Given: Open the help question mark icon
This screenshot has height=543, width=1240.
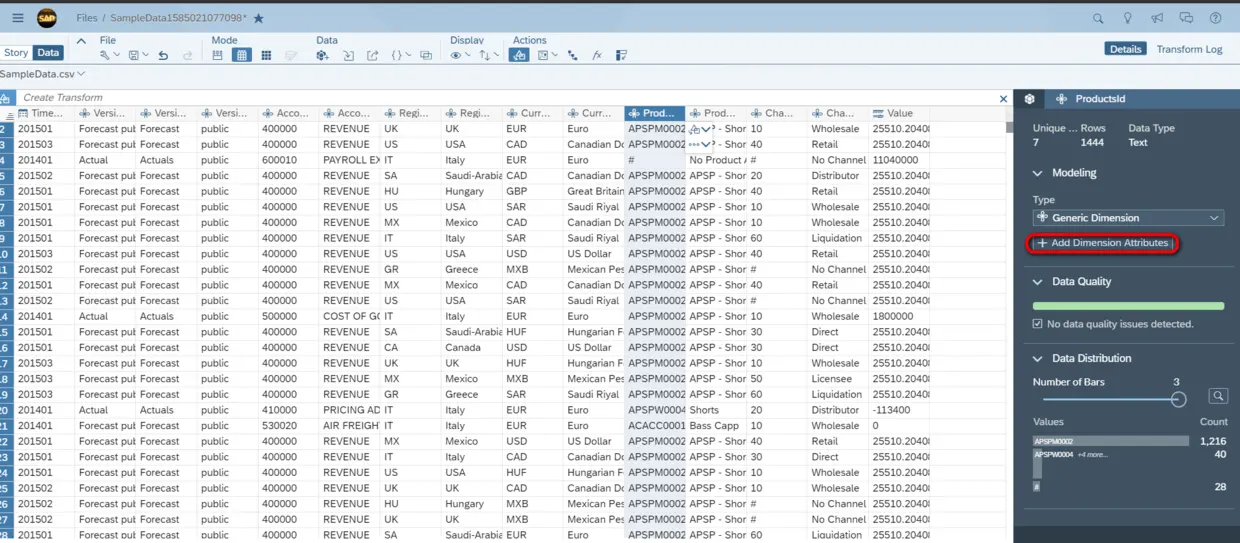Looking at the screenshot, I should (1216, 18).
